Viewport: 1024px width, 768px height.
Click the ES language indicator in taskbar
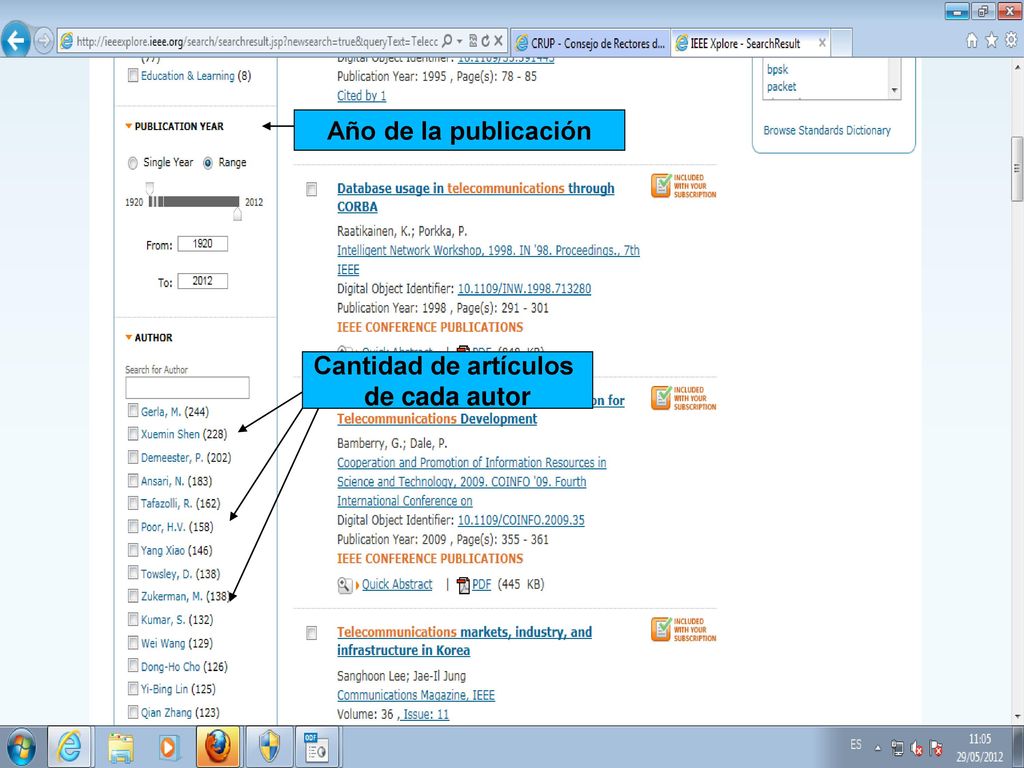click(x=856, y=745)
